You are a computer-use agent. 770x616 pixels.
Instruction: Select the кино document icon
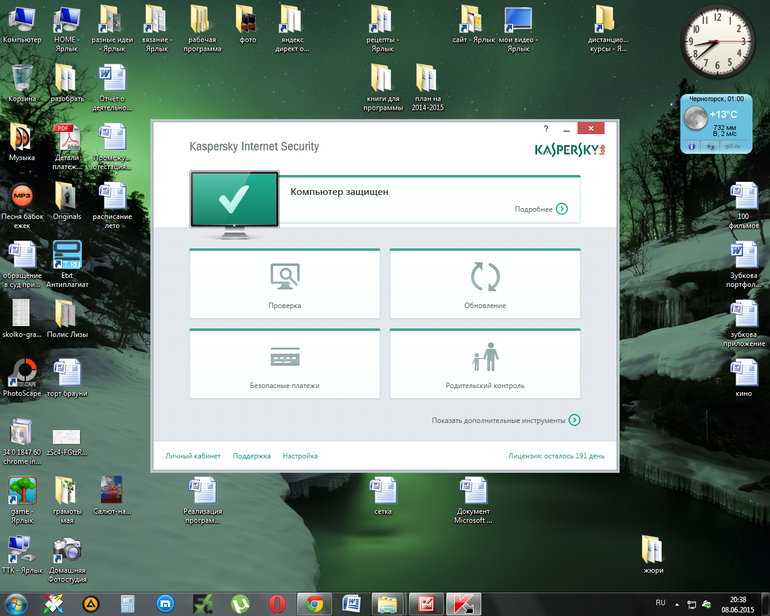743,378
